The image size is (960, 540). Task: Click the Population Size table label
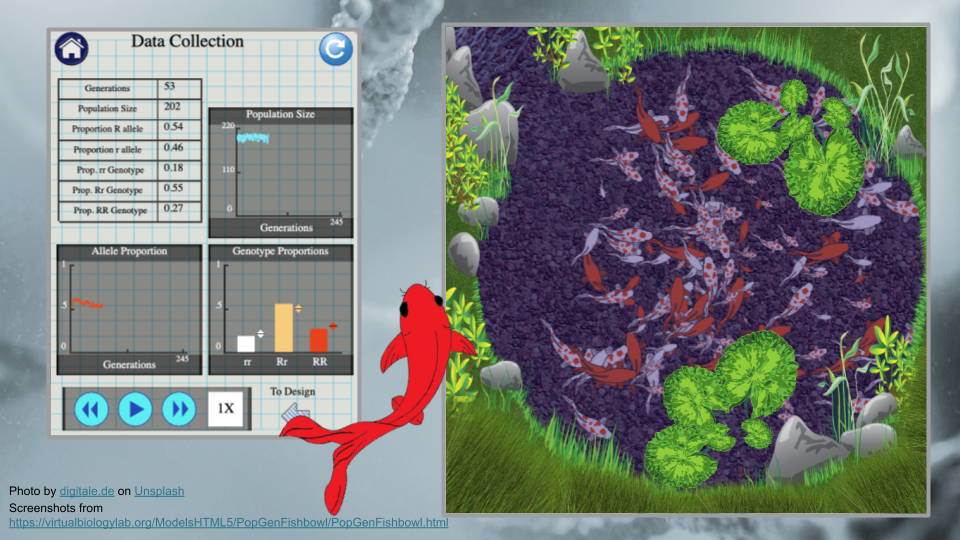point(107,108)
